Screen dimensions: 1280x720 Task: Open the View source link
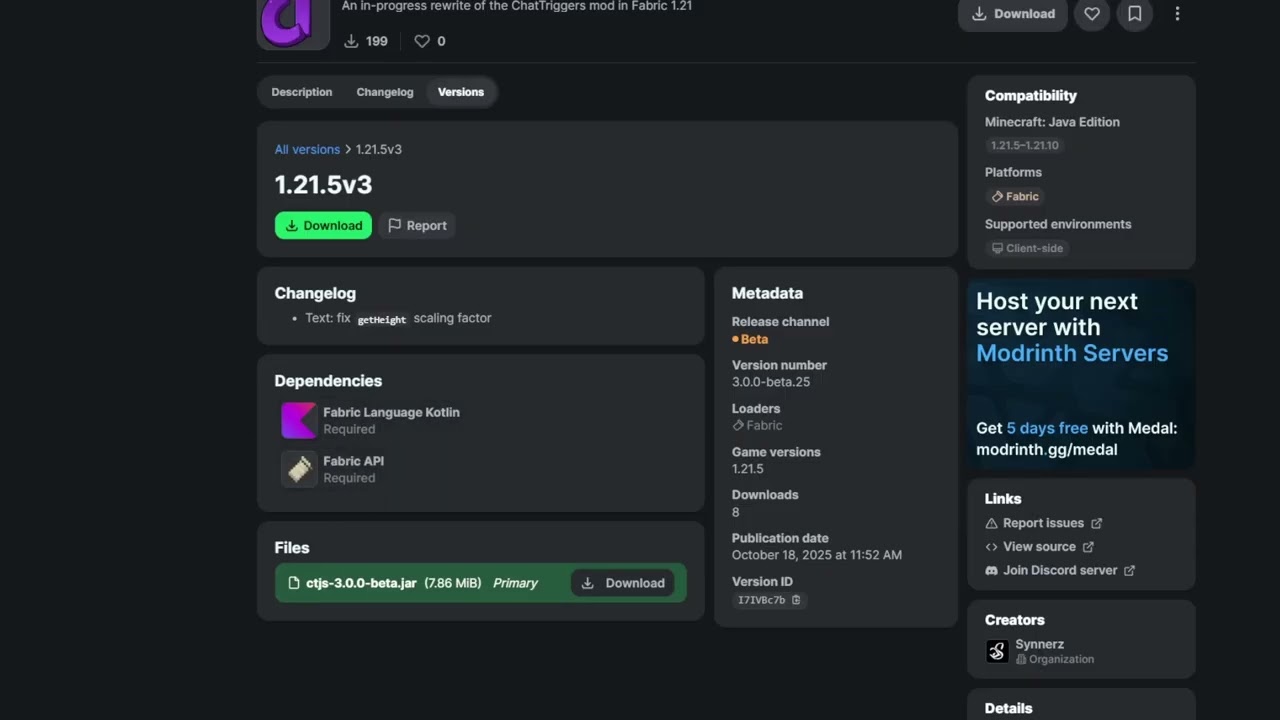click(x=1039, y=547)
